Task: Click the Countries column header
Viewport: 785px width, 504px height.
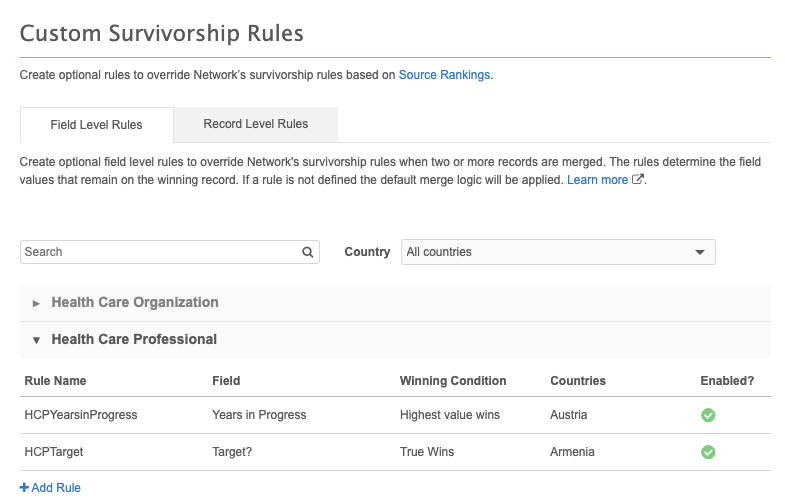Action: (x=578, y=381)
